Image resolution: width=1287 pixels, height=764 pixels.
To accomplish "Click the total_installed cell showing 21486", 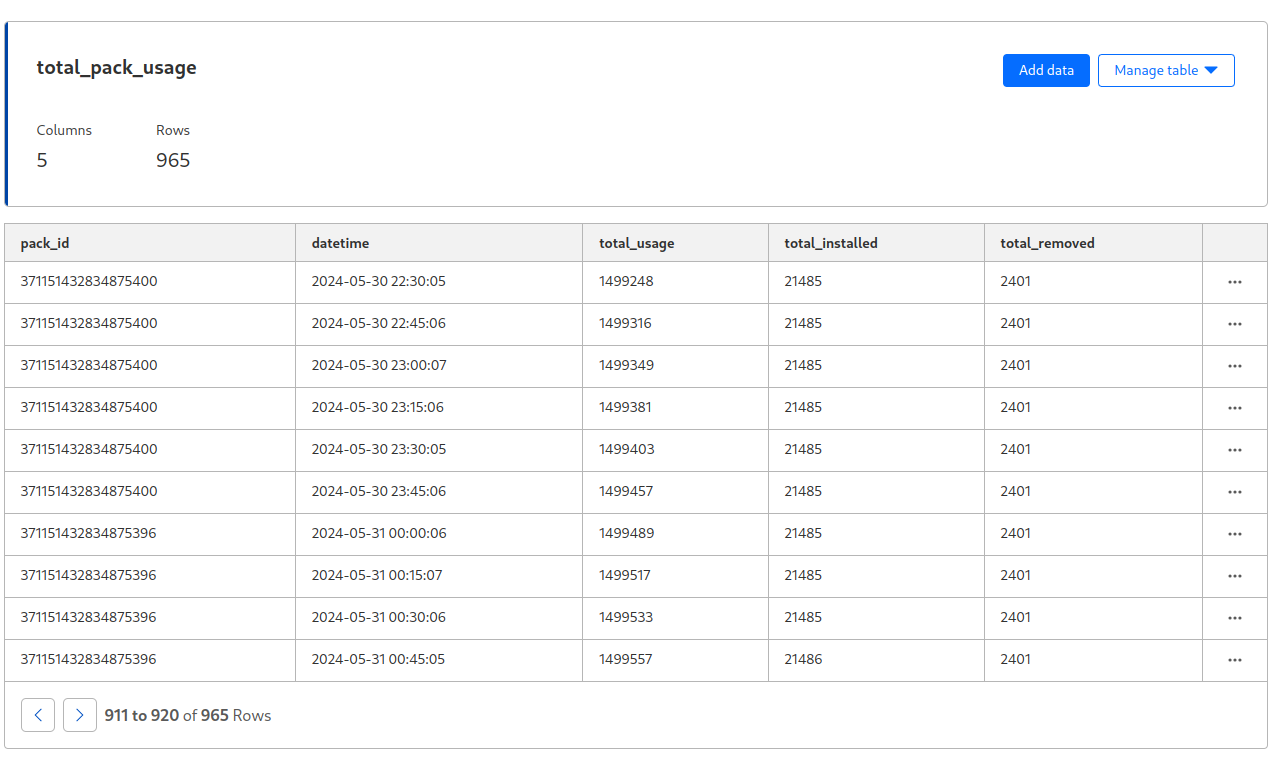I will tap(803, 660).
